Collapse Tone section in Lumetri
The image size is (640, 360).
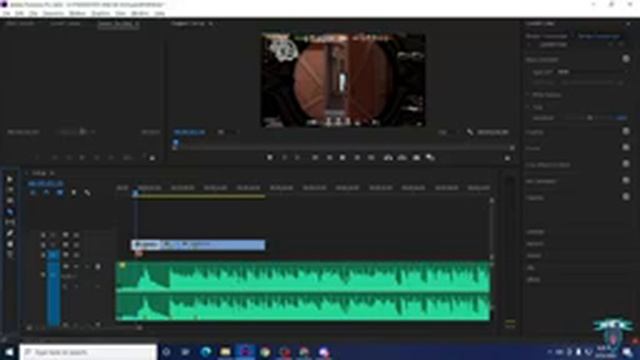(x=528, y=107)
